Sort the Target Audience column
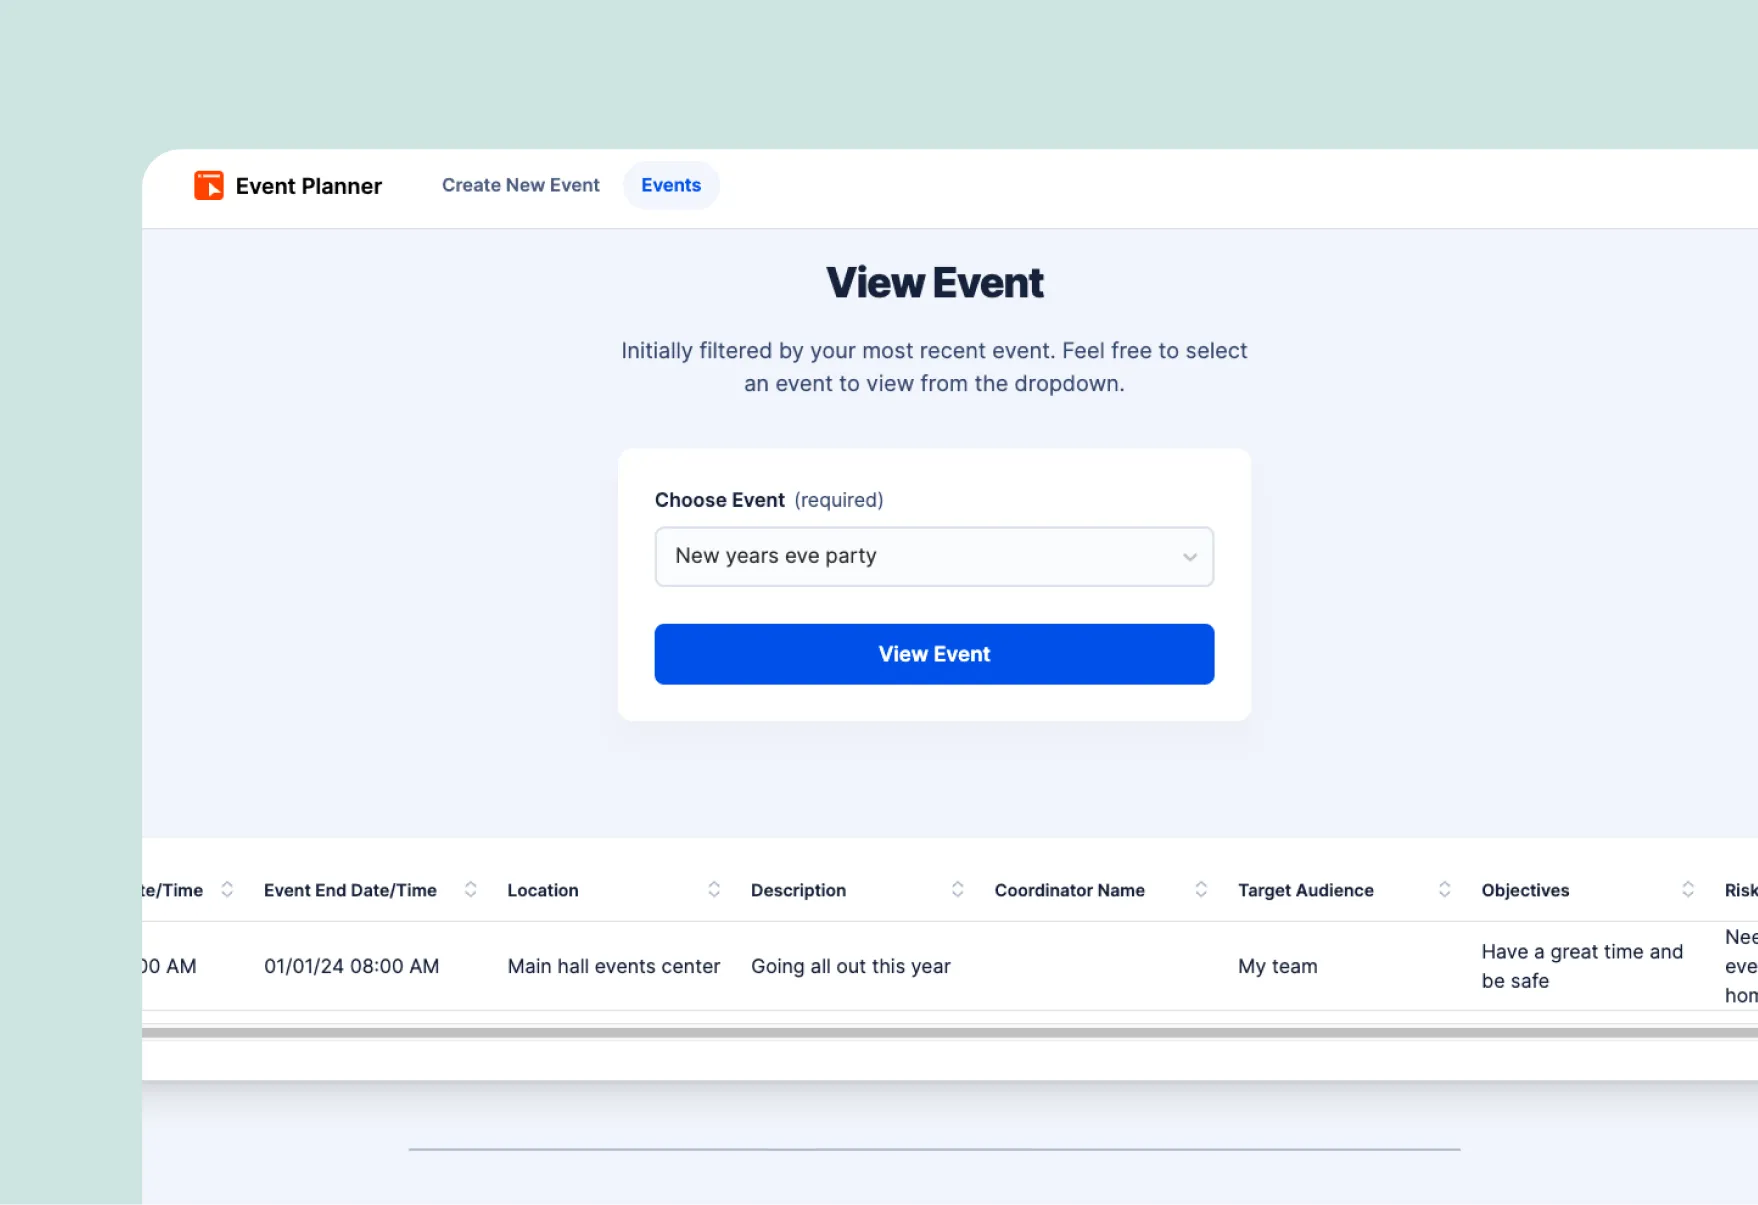Screen dimensions: 1758x1205 (x=1444, y=889)
